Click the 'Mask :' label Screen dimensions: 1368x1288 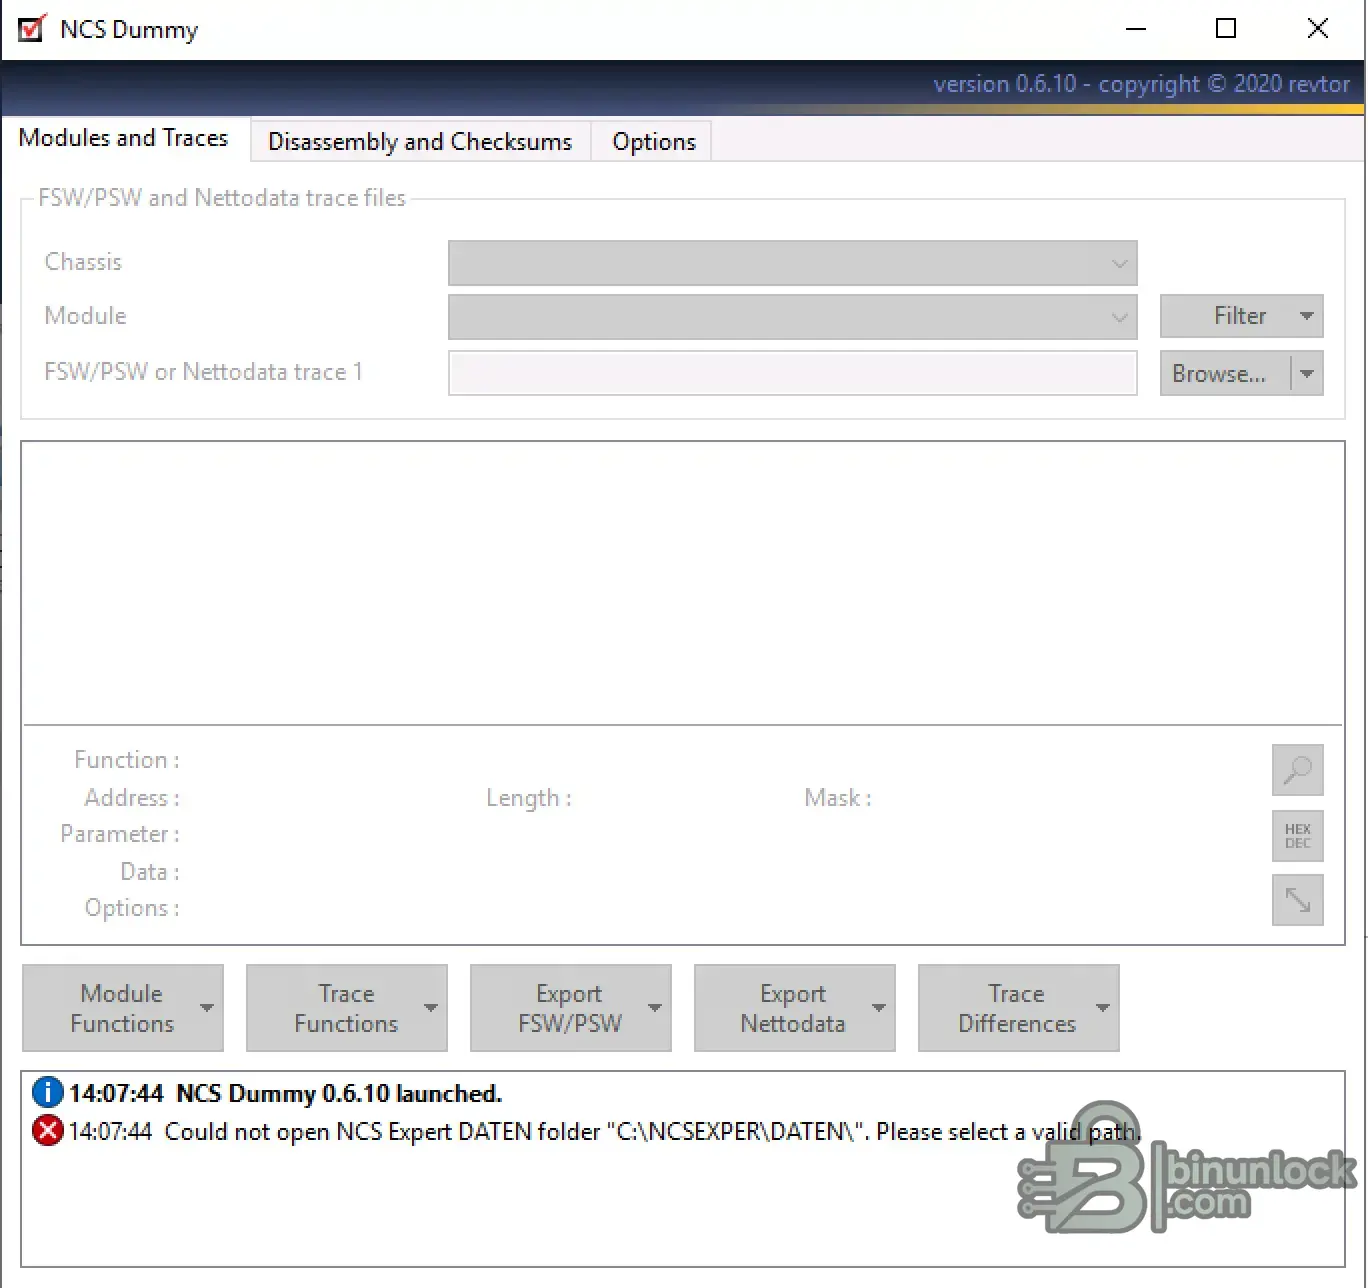[838, 798]
